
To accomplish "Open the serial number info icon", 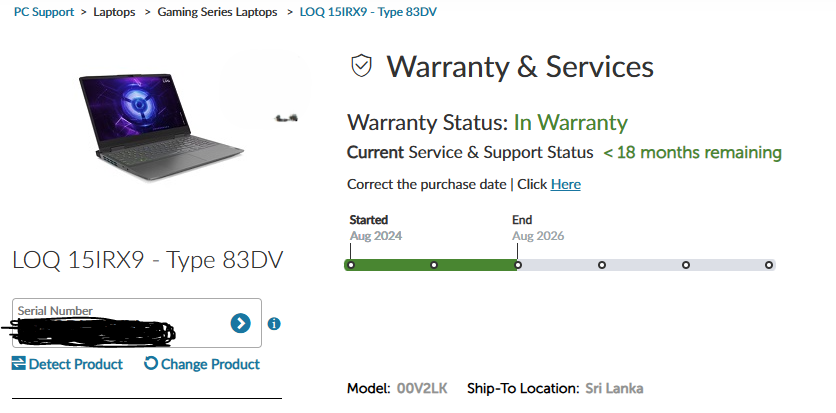I will (x=274, y=323).
